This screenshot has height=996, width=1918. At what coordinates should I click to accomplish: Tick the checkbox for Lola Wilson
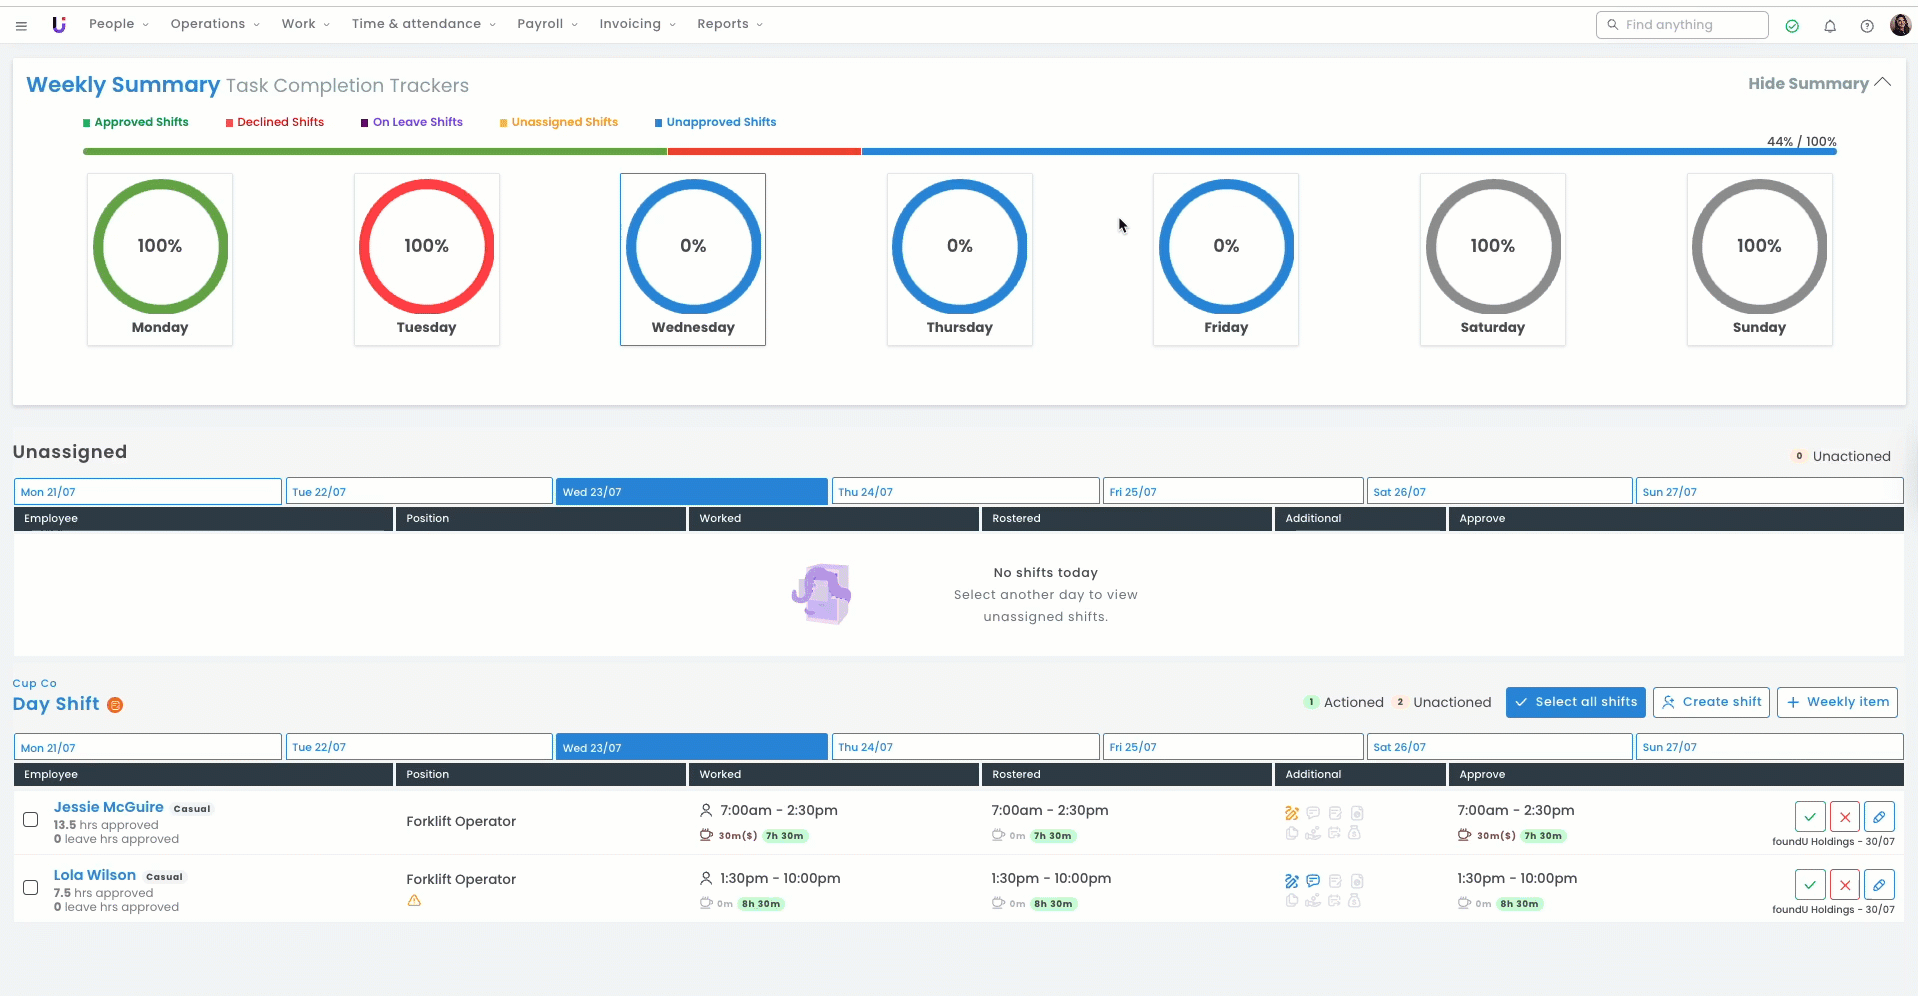[31, 887]
